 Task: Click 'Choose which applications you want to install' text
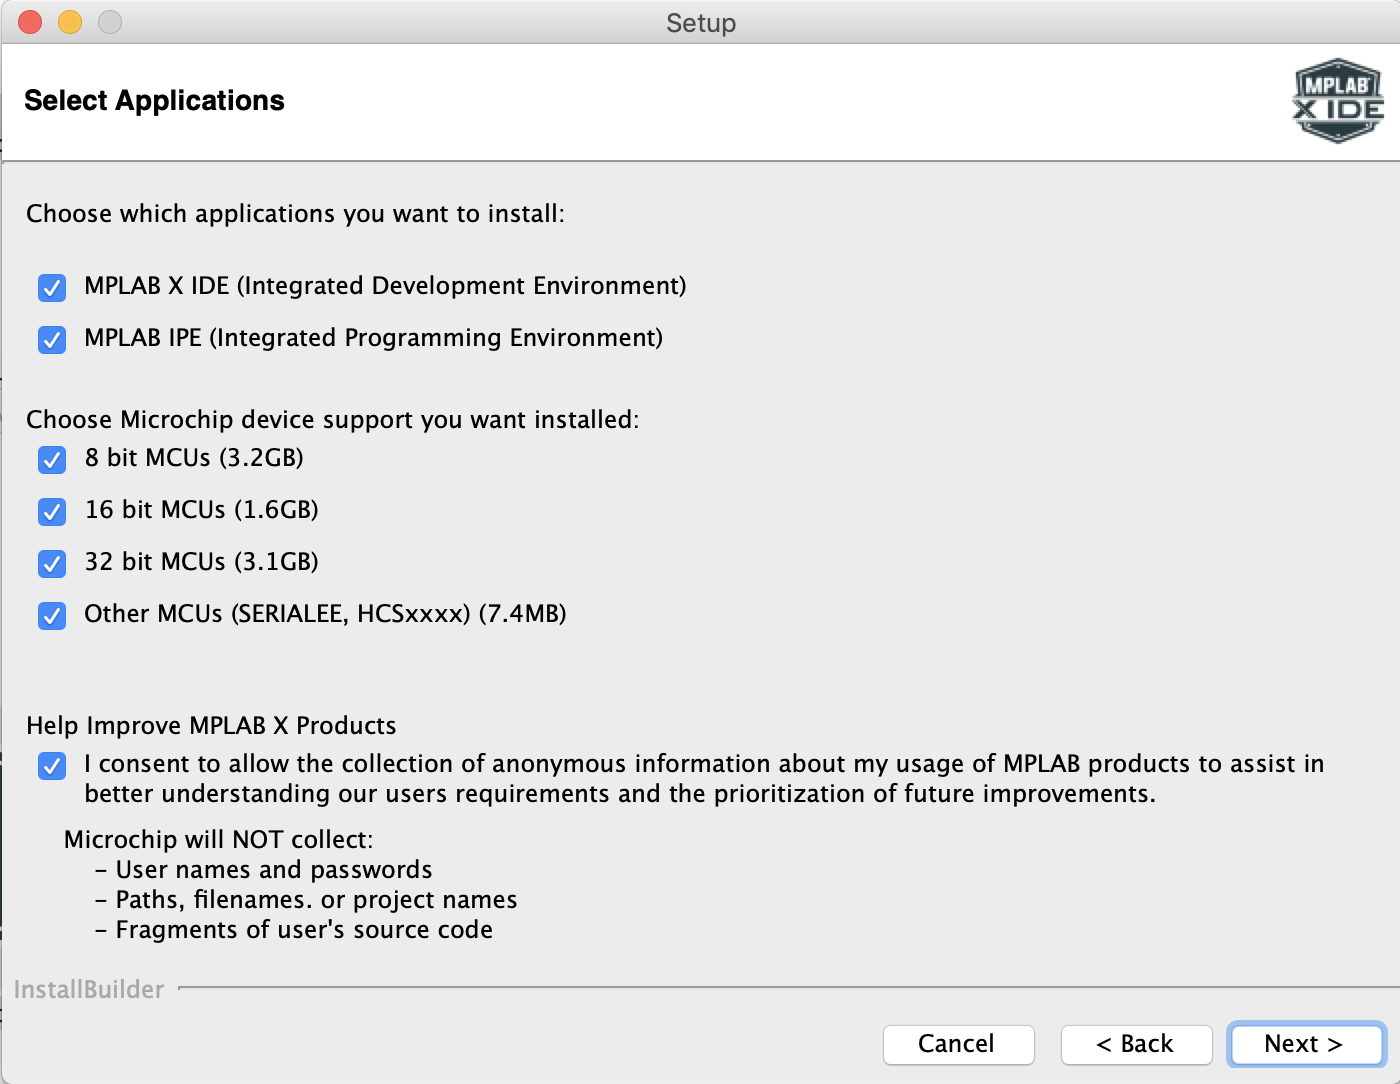[295, 214]
